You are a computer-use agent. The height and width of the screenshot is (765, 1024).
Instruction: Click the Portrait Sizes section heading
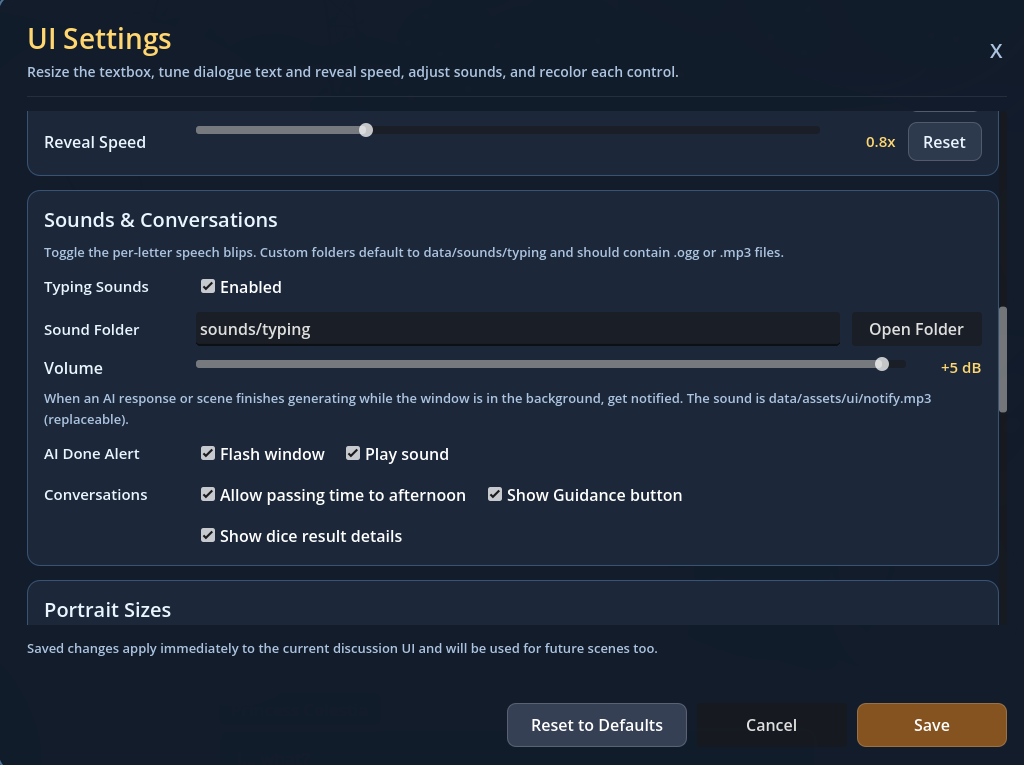pos(108,610)
